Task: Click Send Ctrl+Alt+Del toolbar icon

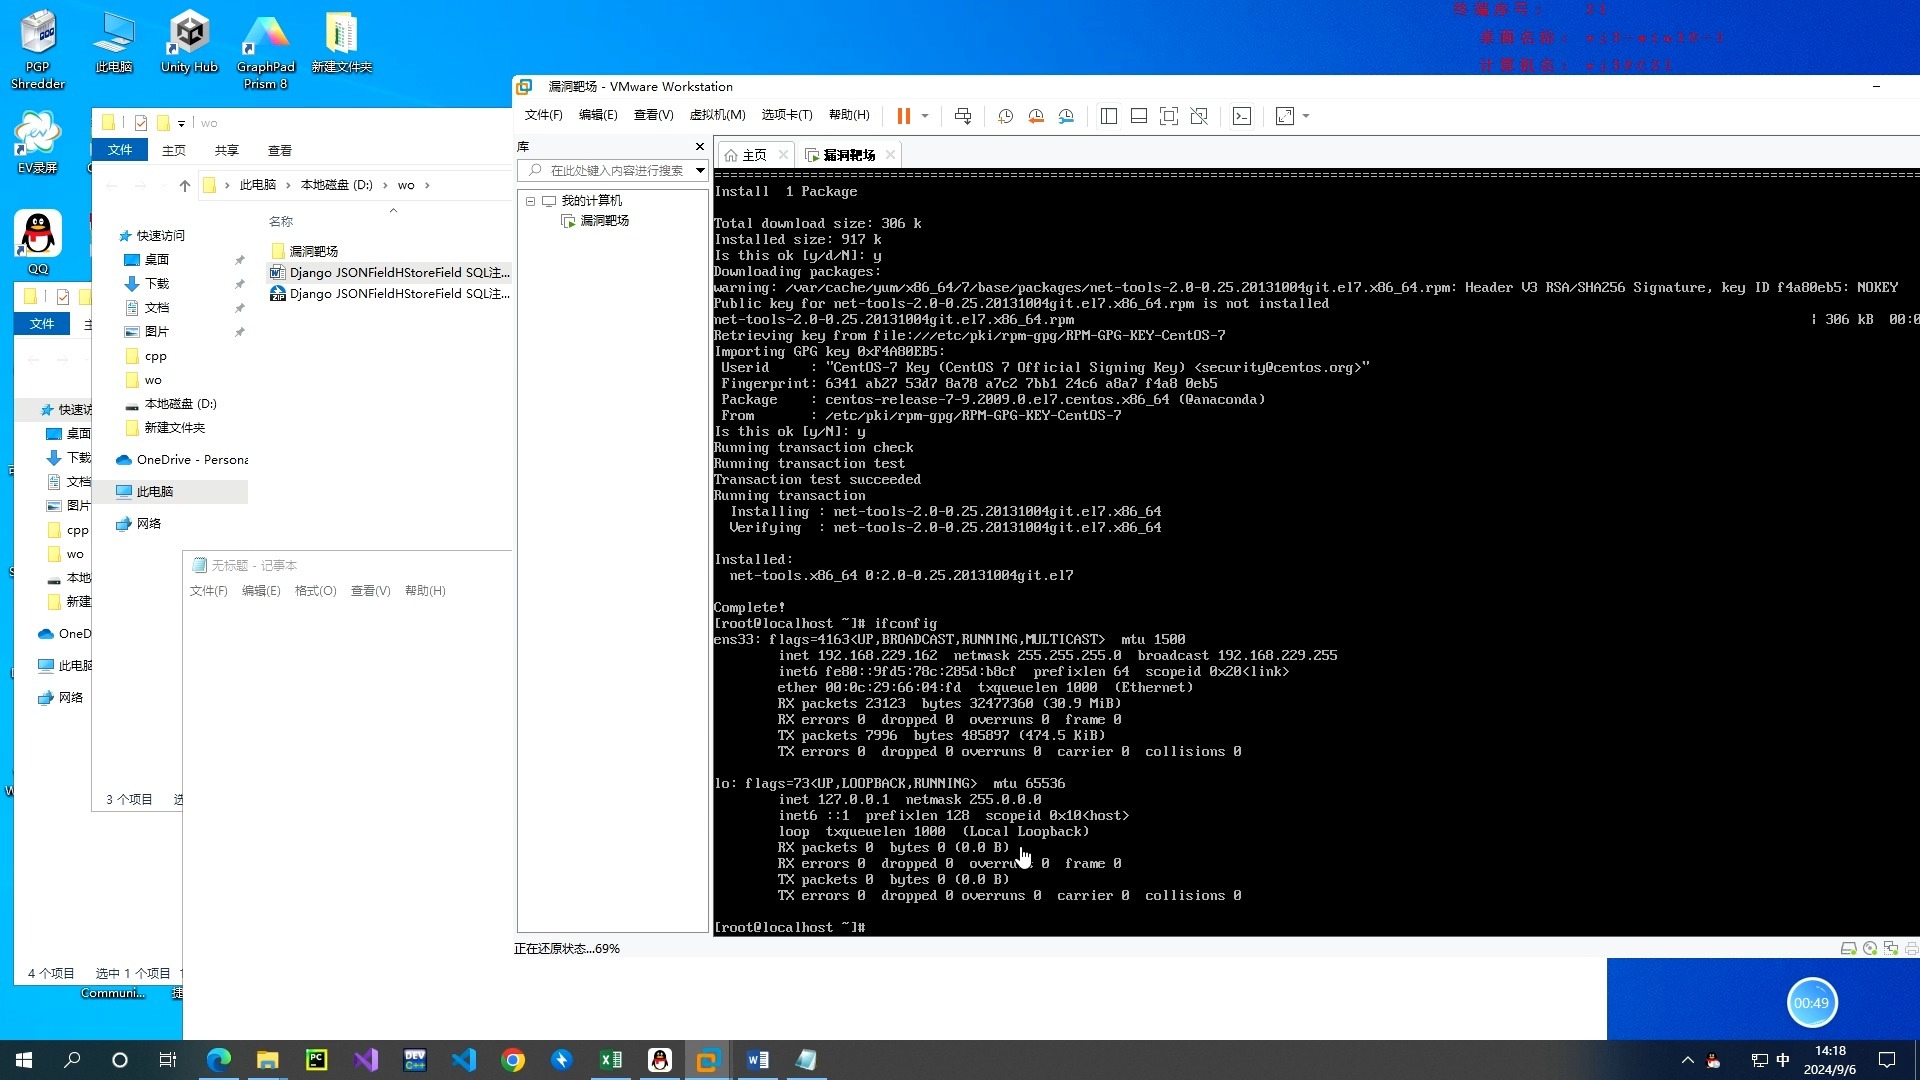Action: pos(963,116)
